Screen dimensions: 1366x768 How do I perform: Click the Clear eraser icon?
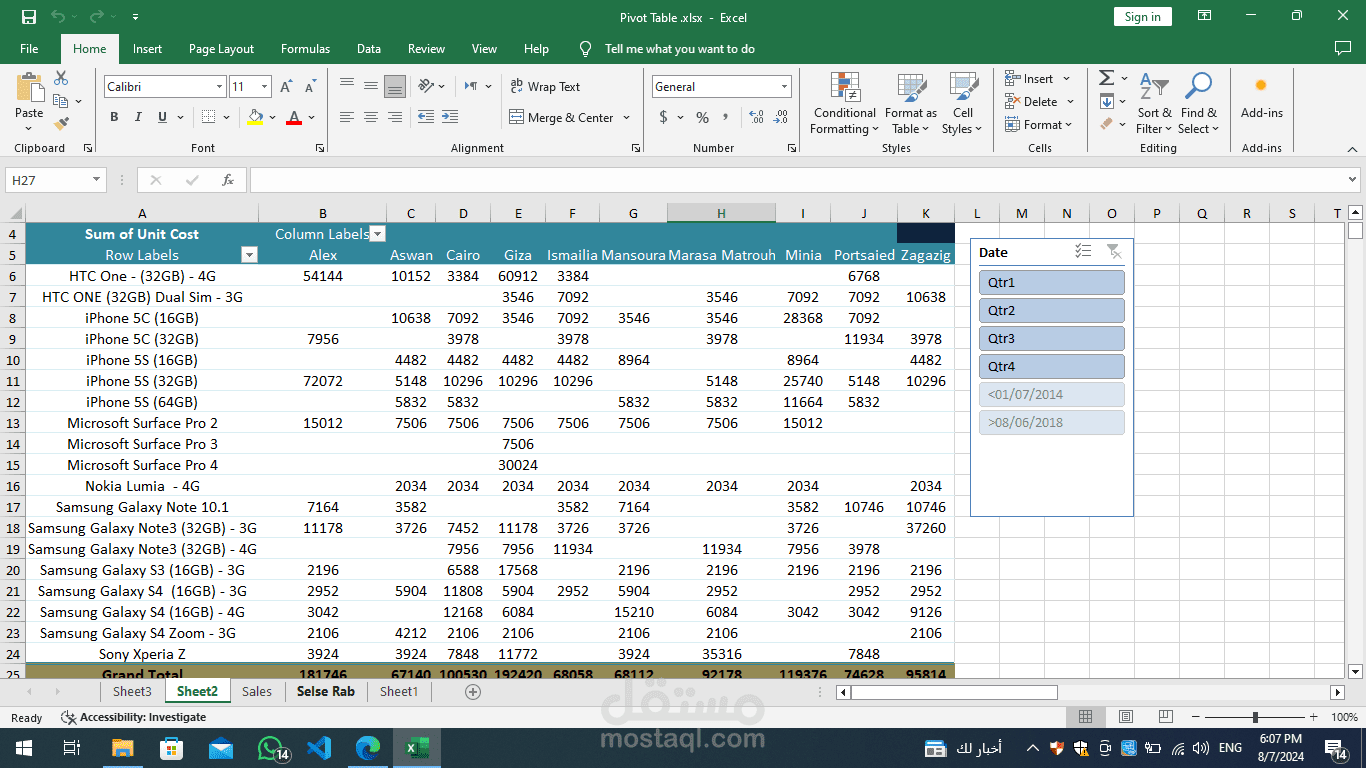1106,124
